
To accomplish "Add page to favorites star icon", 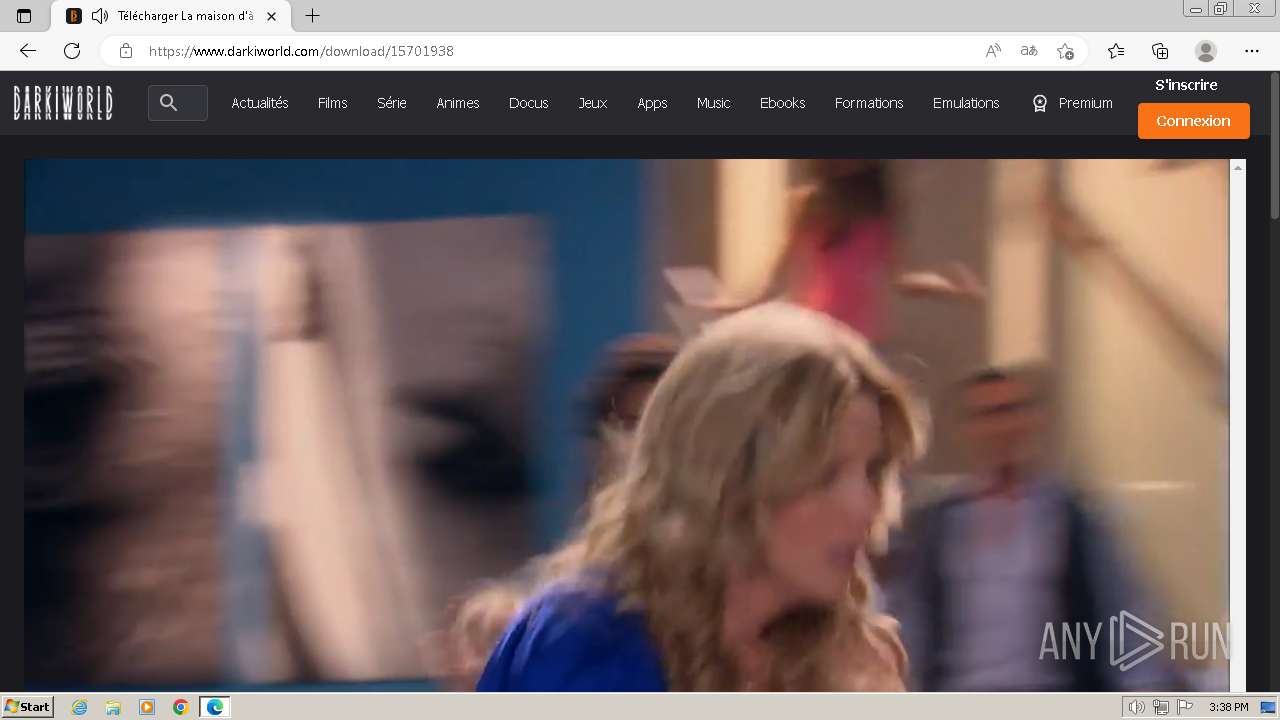I will click(x=1065, y=51).
